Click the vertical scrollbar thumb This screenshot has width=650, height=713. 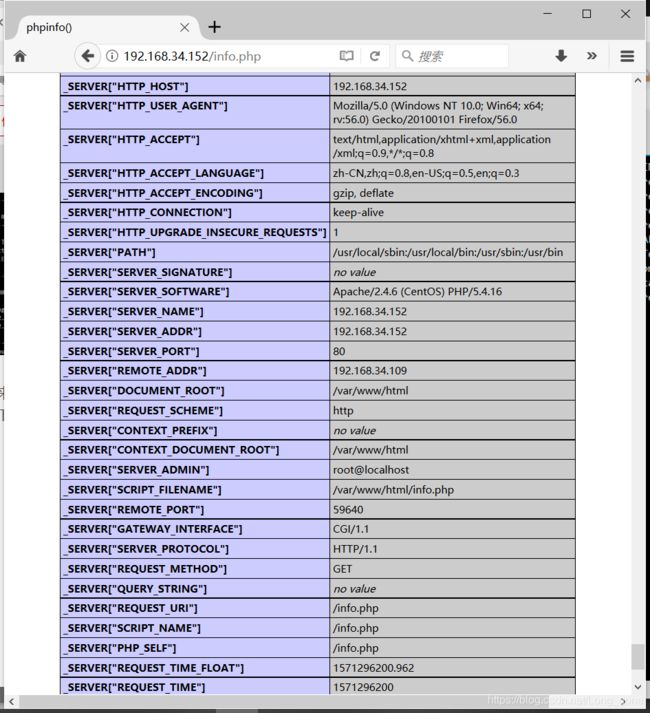(x=638, y=657)
